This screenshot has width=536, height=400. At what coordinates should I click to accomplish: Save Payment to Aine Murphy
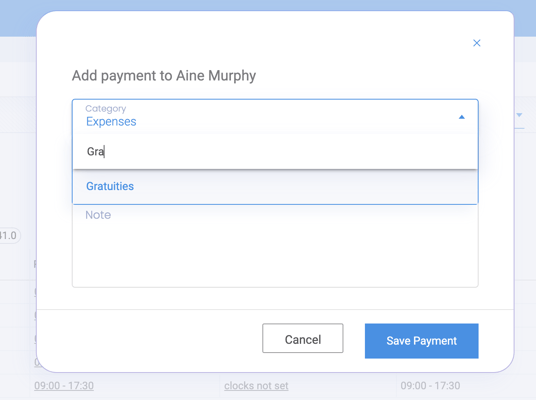(421, 341)
